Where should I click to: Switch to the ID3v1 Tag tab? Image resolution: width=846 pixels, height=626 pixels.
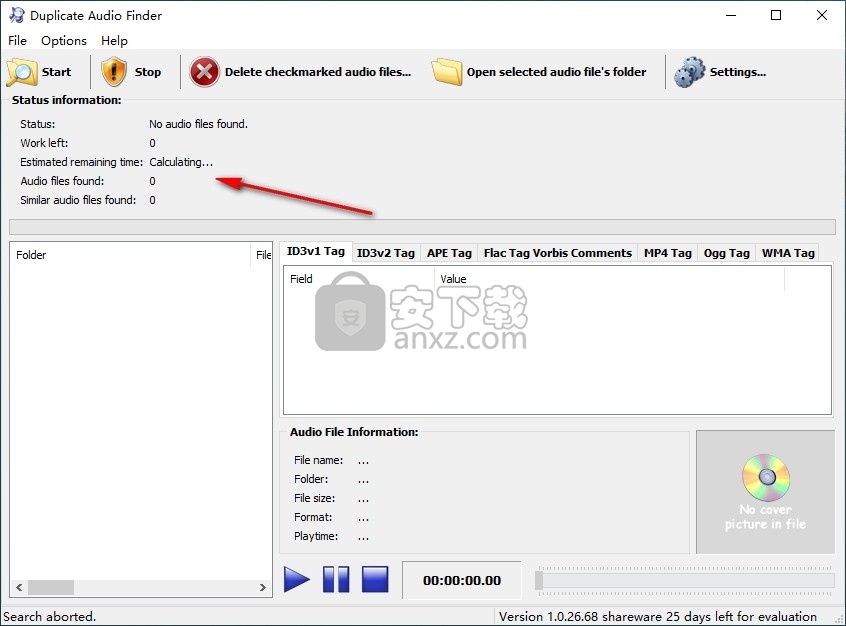point(316,251)
